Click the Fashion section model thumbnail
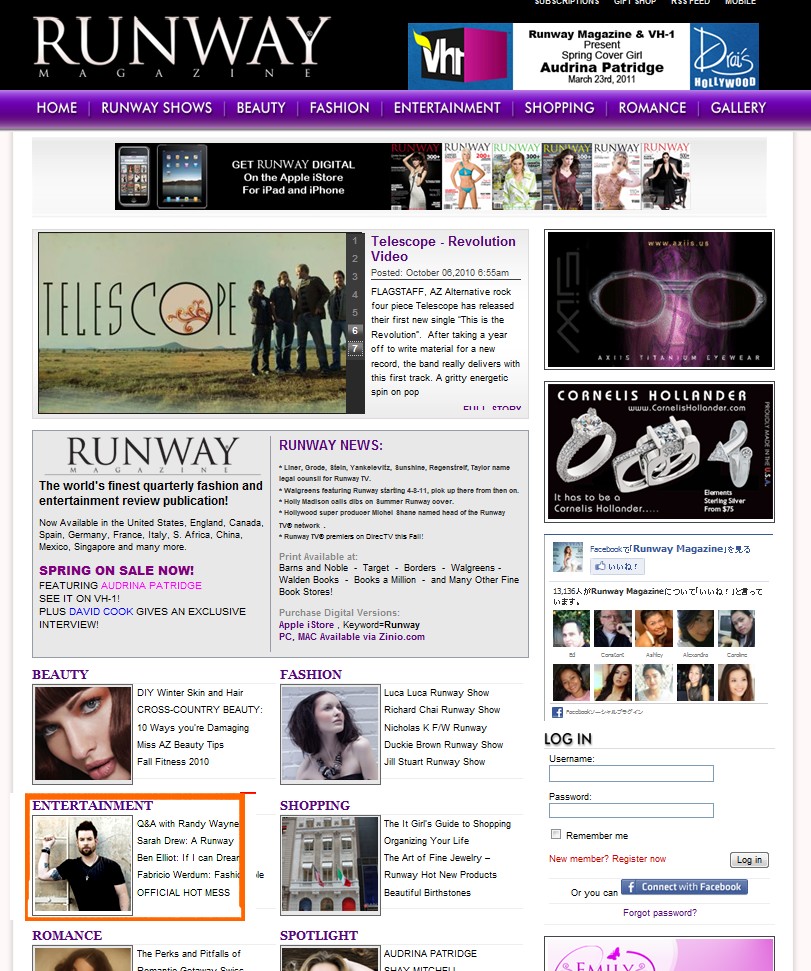The height and width of the screenshot is (971, 811). (x=331, y=733)
